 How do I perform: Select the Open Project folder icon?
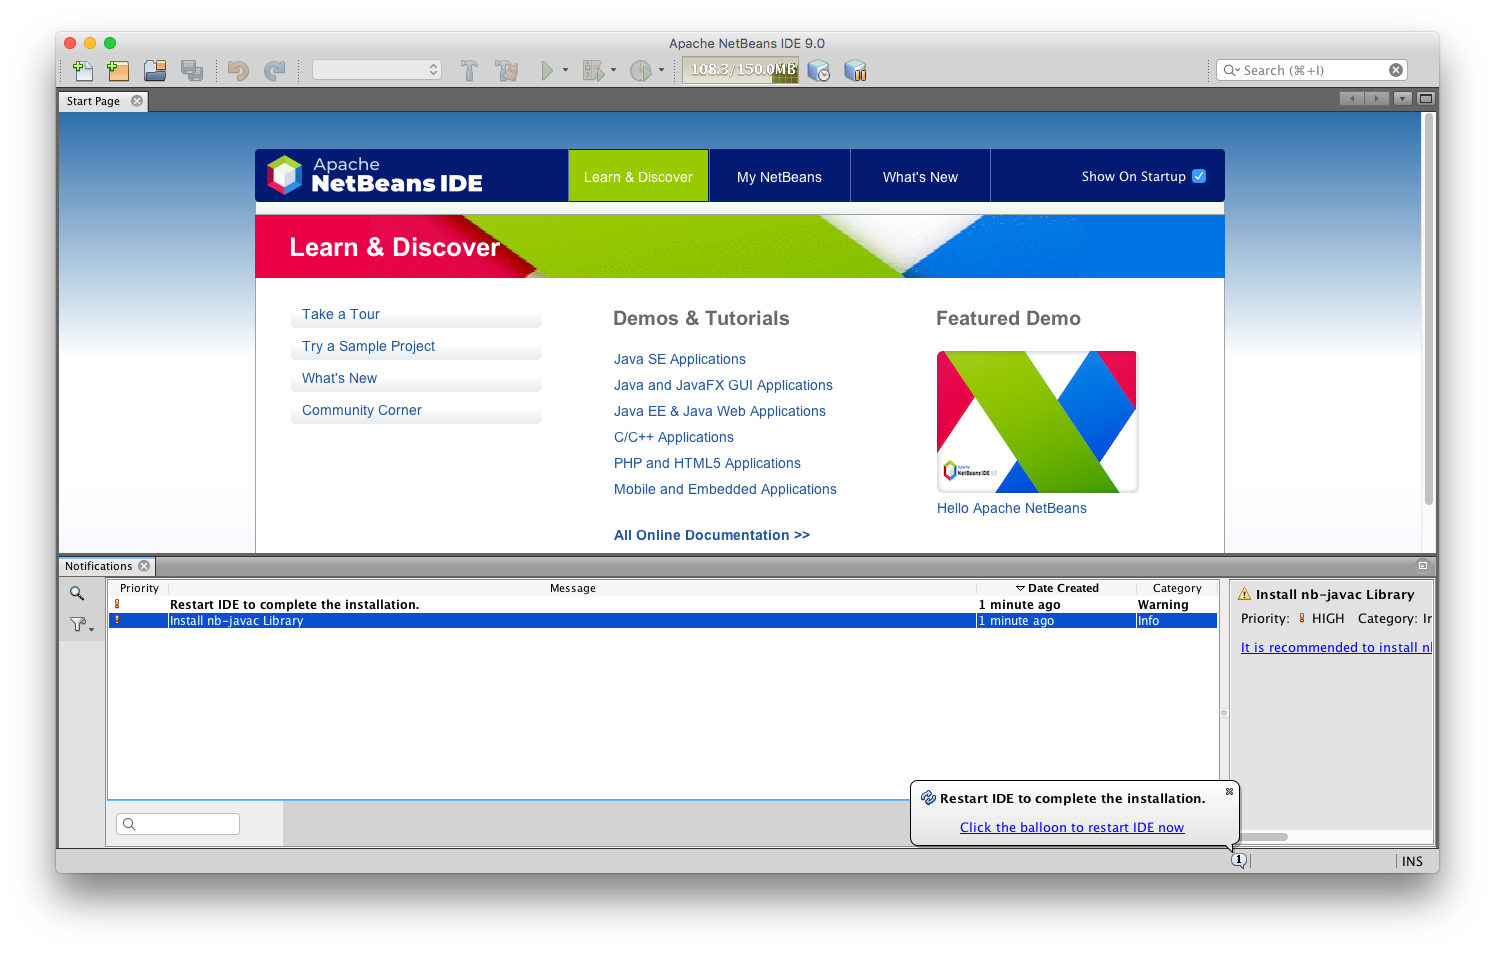click(x=154, y=70)
